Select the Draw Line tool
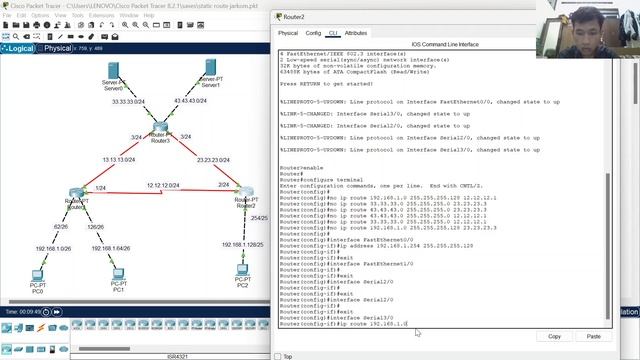 pos(60,37)
